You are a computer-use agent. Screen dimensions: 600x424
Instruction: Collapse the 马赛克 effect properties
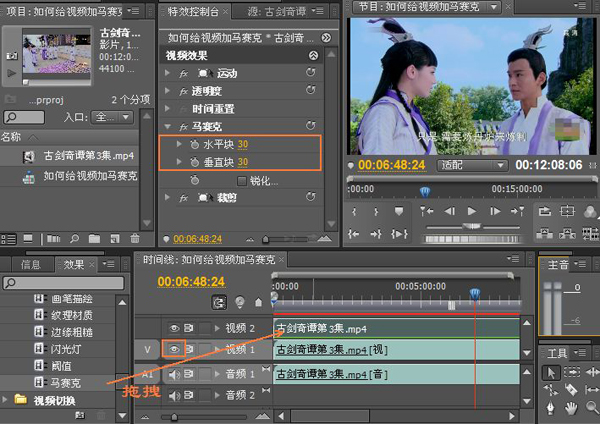pos(167,126)
